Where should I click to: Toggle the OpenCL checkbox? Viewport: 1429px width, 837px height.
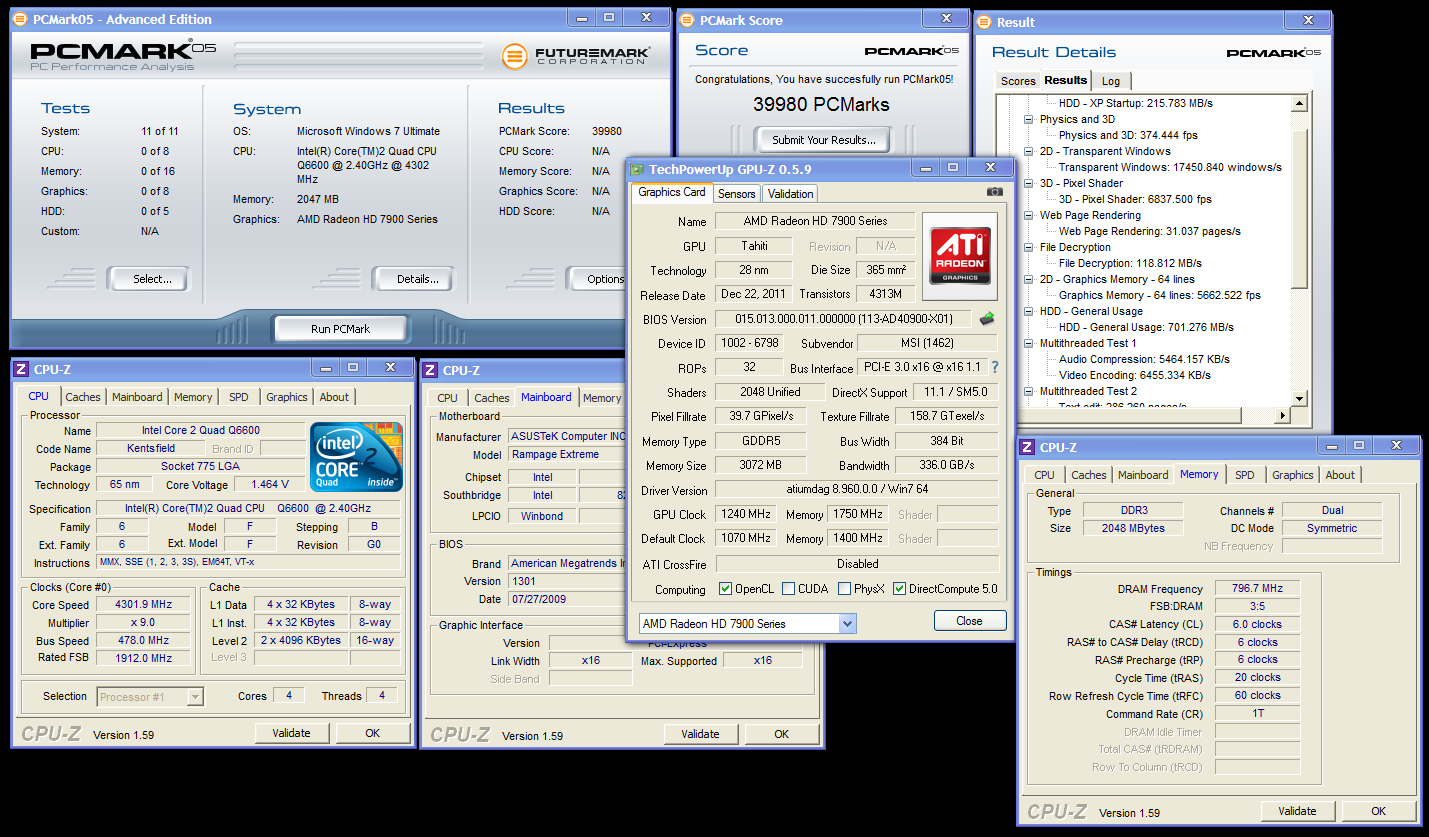[725, 589]
